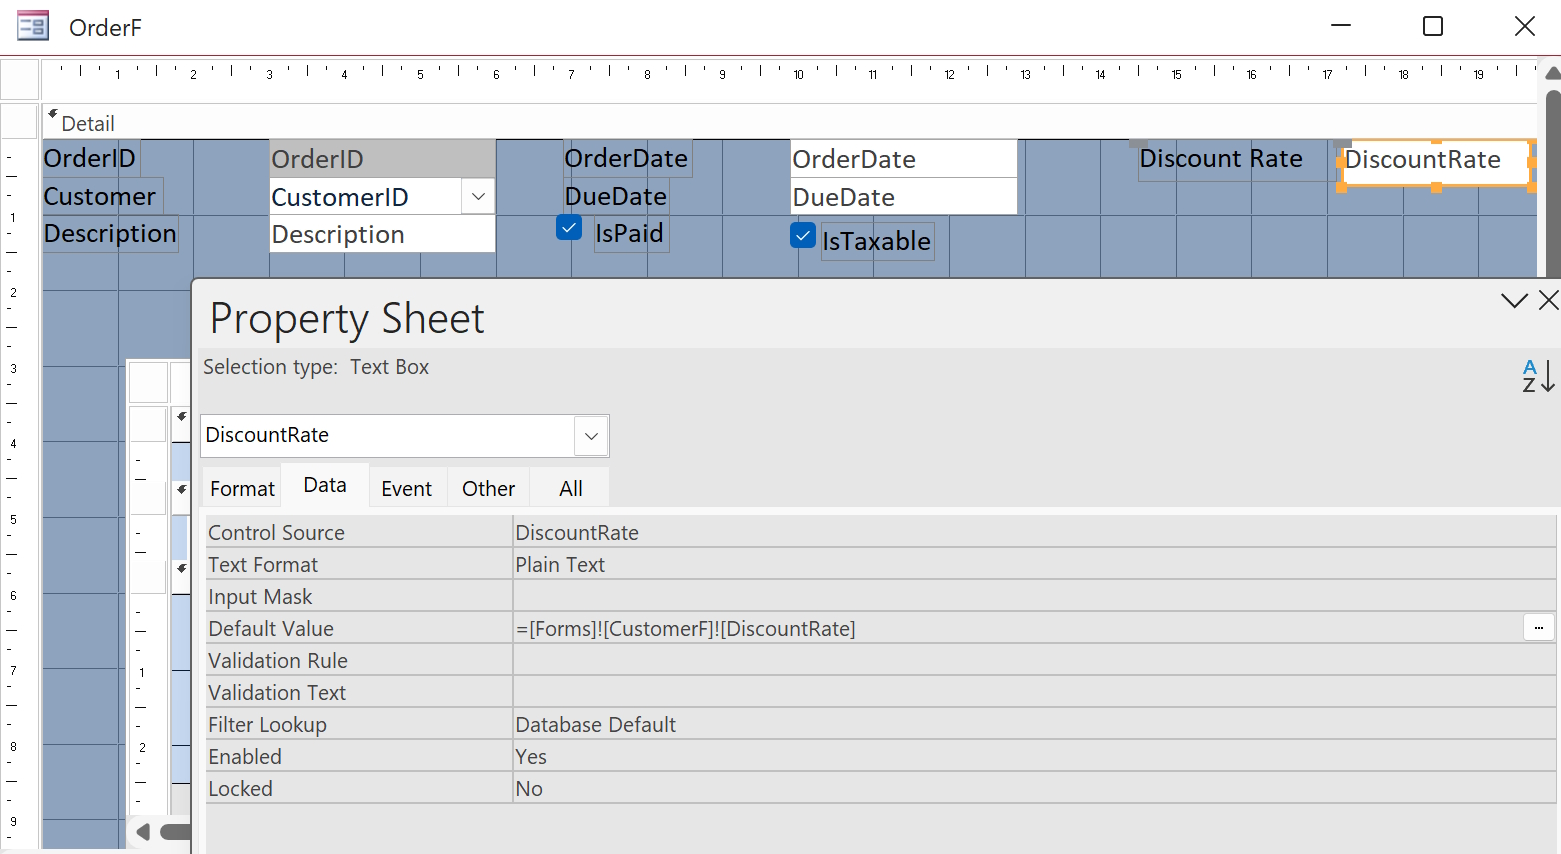Click the subform left scroll arrow
This screenshot has height=854, width=1561.
[x=143, y=832]
